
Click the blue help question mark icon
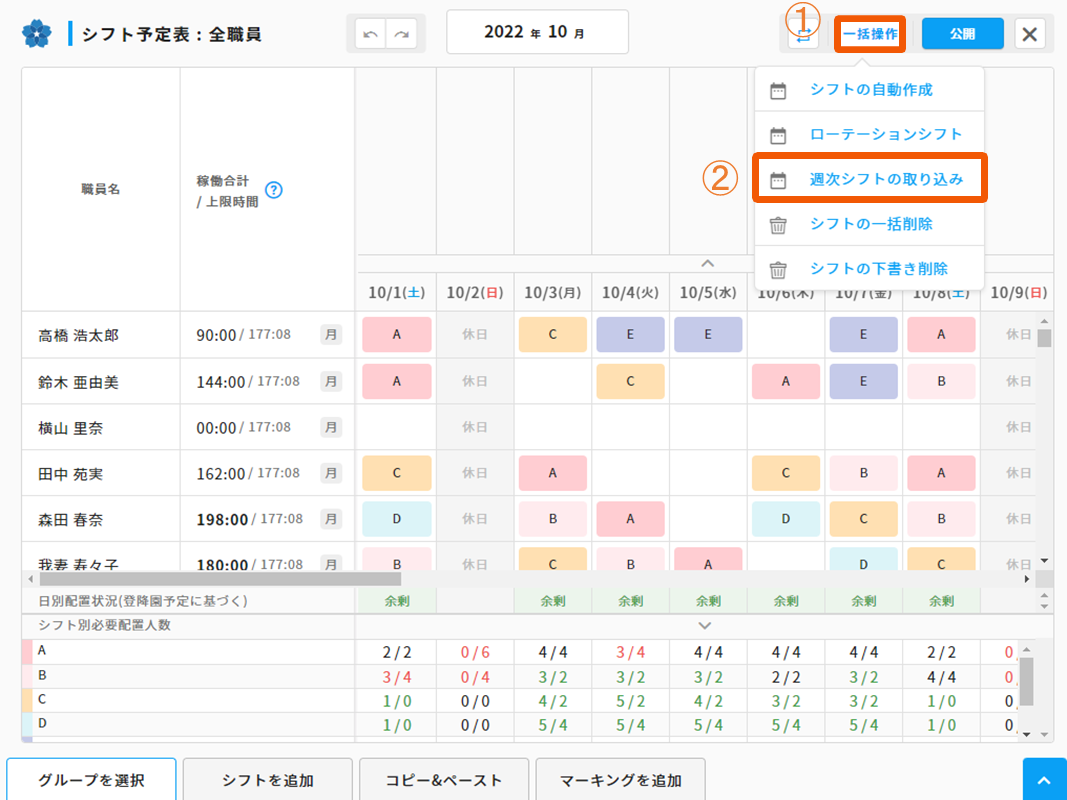pos(274,190)
